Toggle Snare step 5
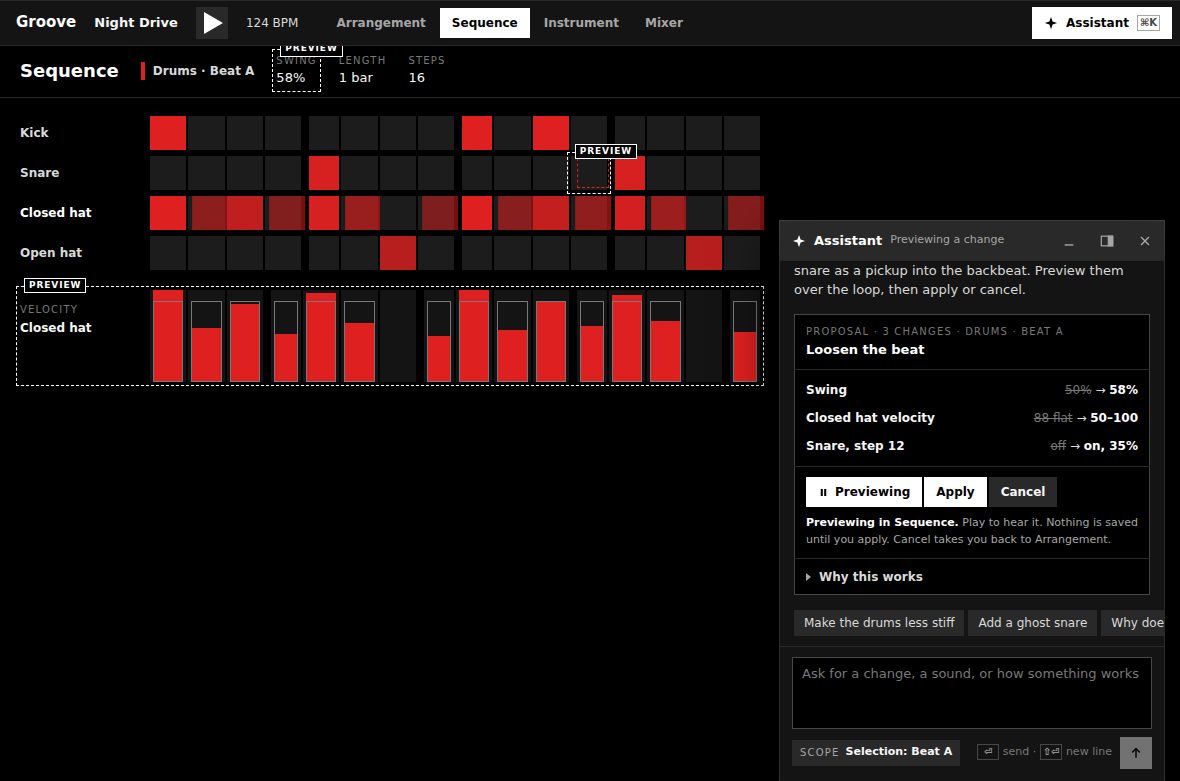1180x781 pixels. pyautogui.click(x=324, y=173)
